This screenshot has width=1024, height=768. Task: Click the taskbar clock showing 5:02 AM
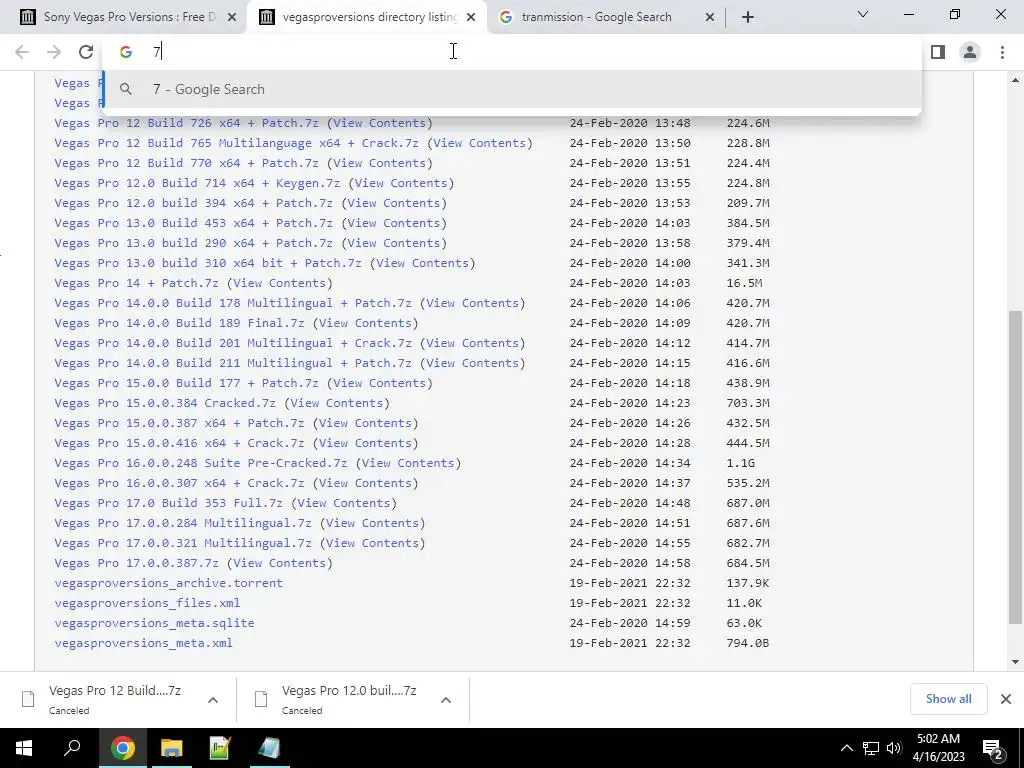[938, 748]
